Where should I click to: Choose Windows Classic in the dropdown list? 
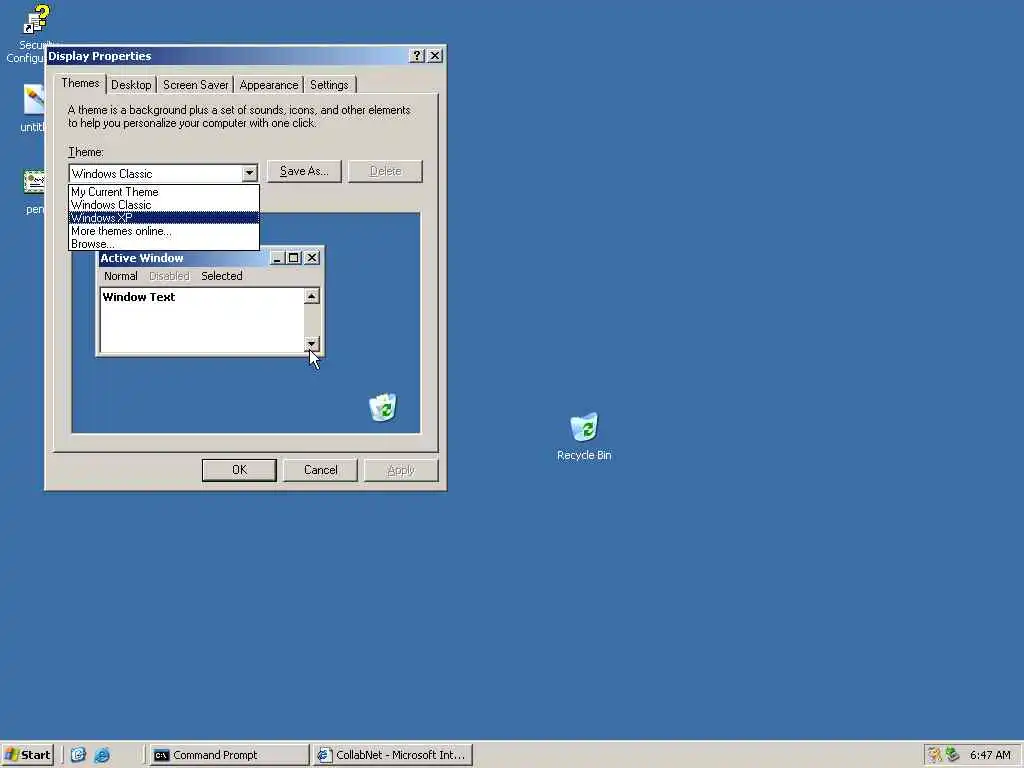(x=164, y=205)
